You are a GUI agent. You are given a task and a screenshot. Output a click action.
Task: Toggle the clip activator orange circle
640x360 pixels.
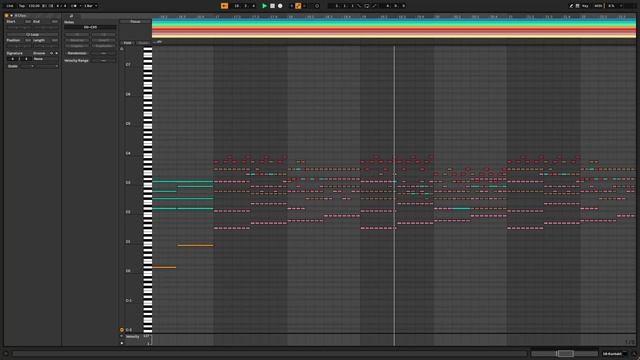pos(7,16)
